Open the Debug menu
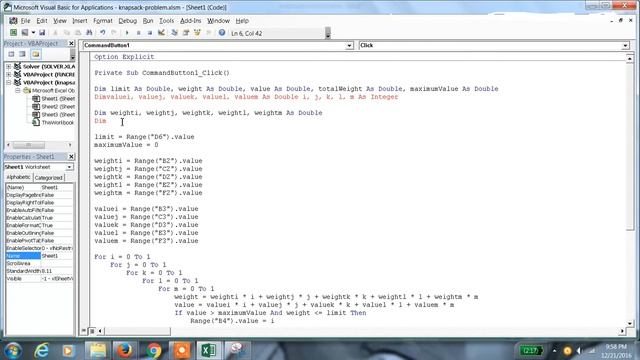640x360 pixels. pos(127,21)
